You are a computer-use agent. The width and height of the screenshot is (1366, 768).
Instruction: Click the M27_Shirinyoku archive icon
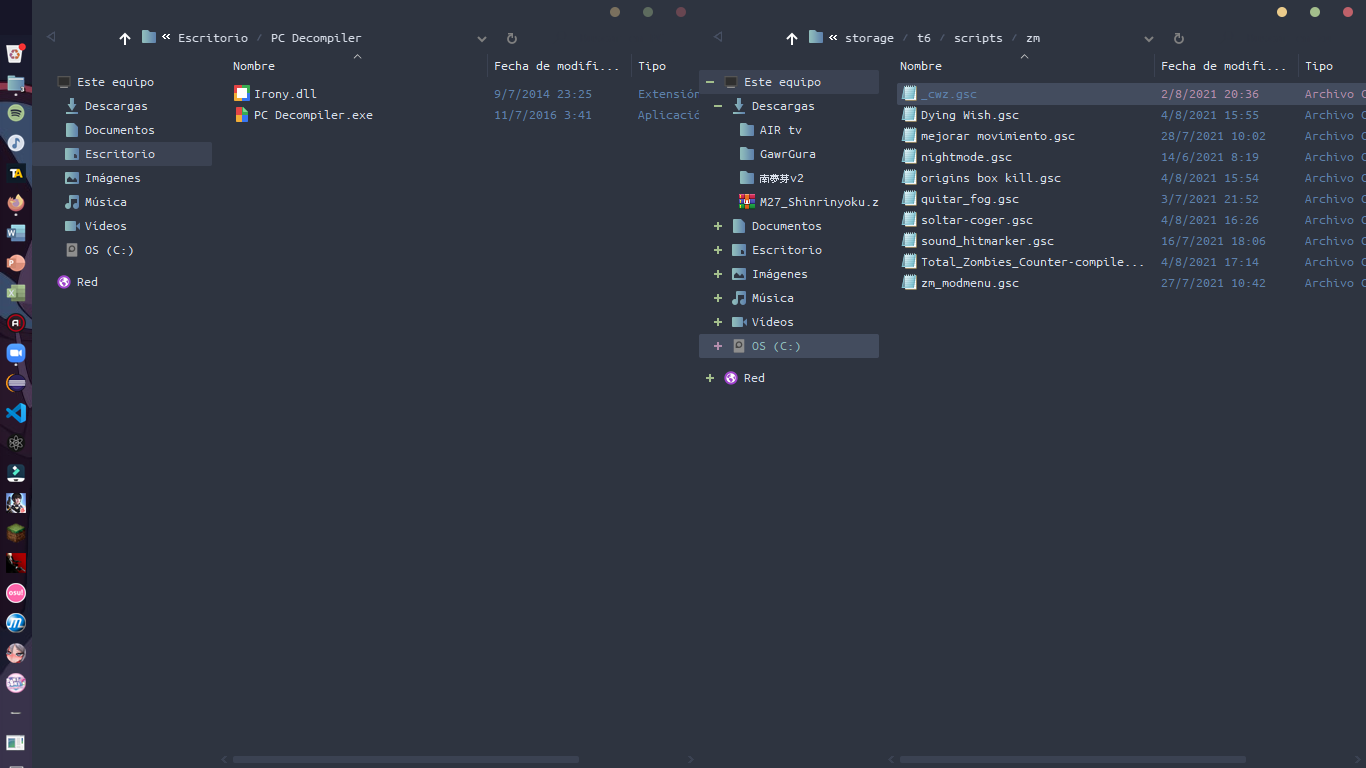click(747, 202)
